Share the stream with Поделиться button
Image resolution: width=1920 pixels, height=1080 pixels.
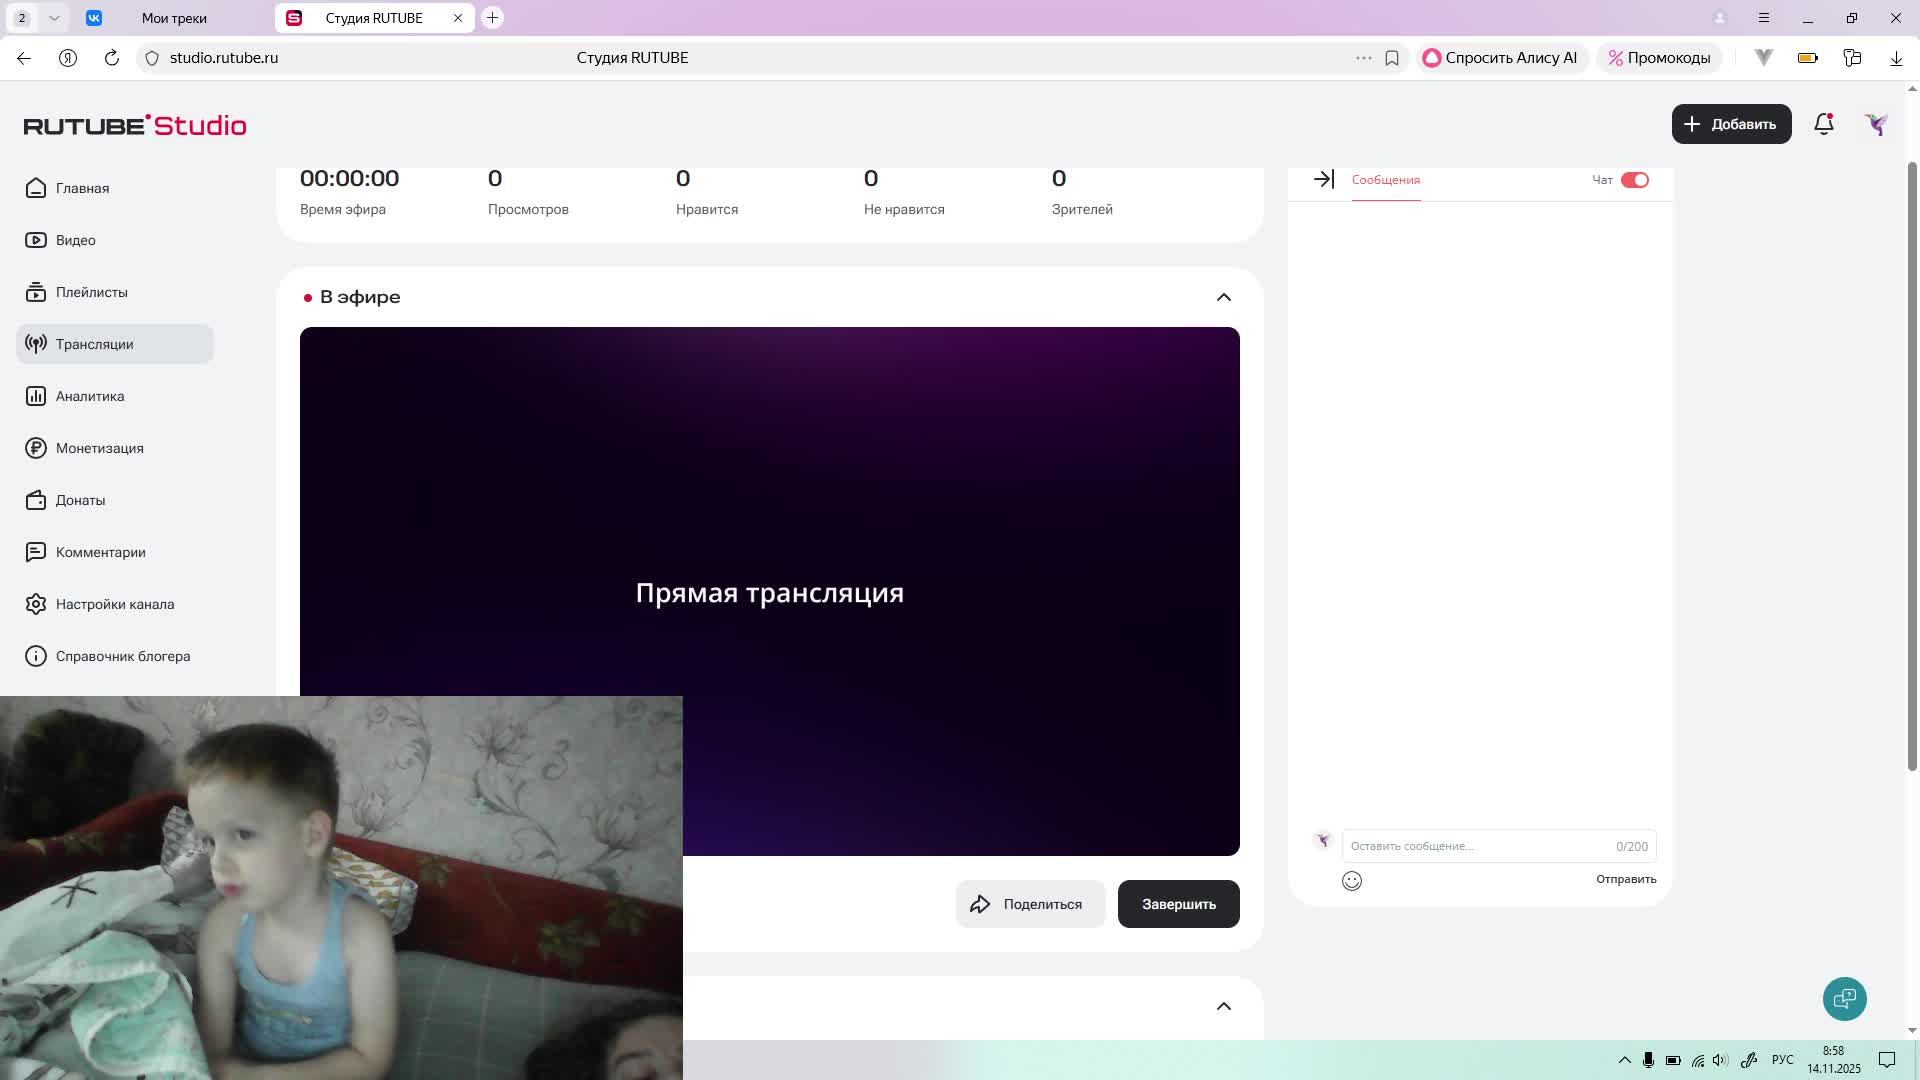(1030, 903)
